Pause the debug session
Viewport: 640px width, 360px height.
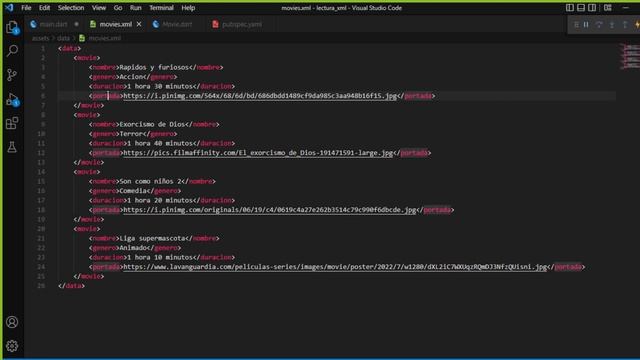(x=586, y=25)
